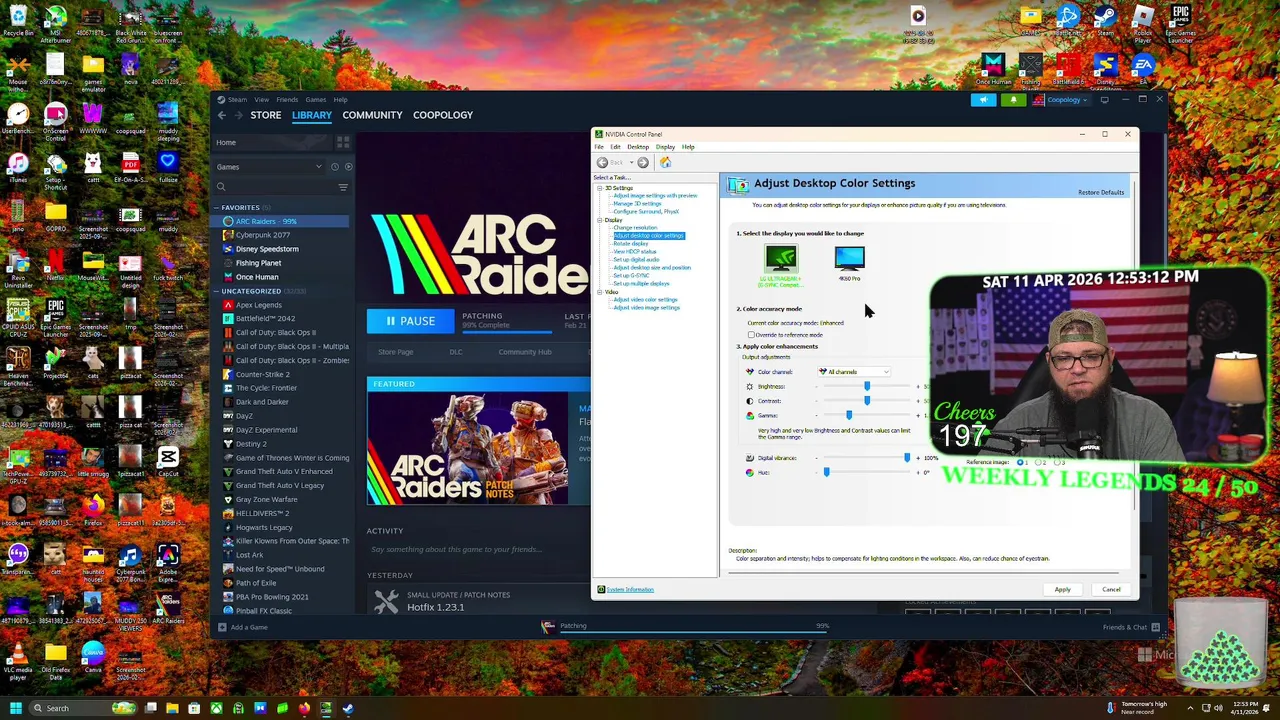Image resolution: width=1280 pixels, height=720 pixels.
Task: Click NVIDIA Control Panel Back arrow
Action: pyautogui.click(x=602, y=162)
